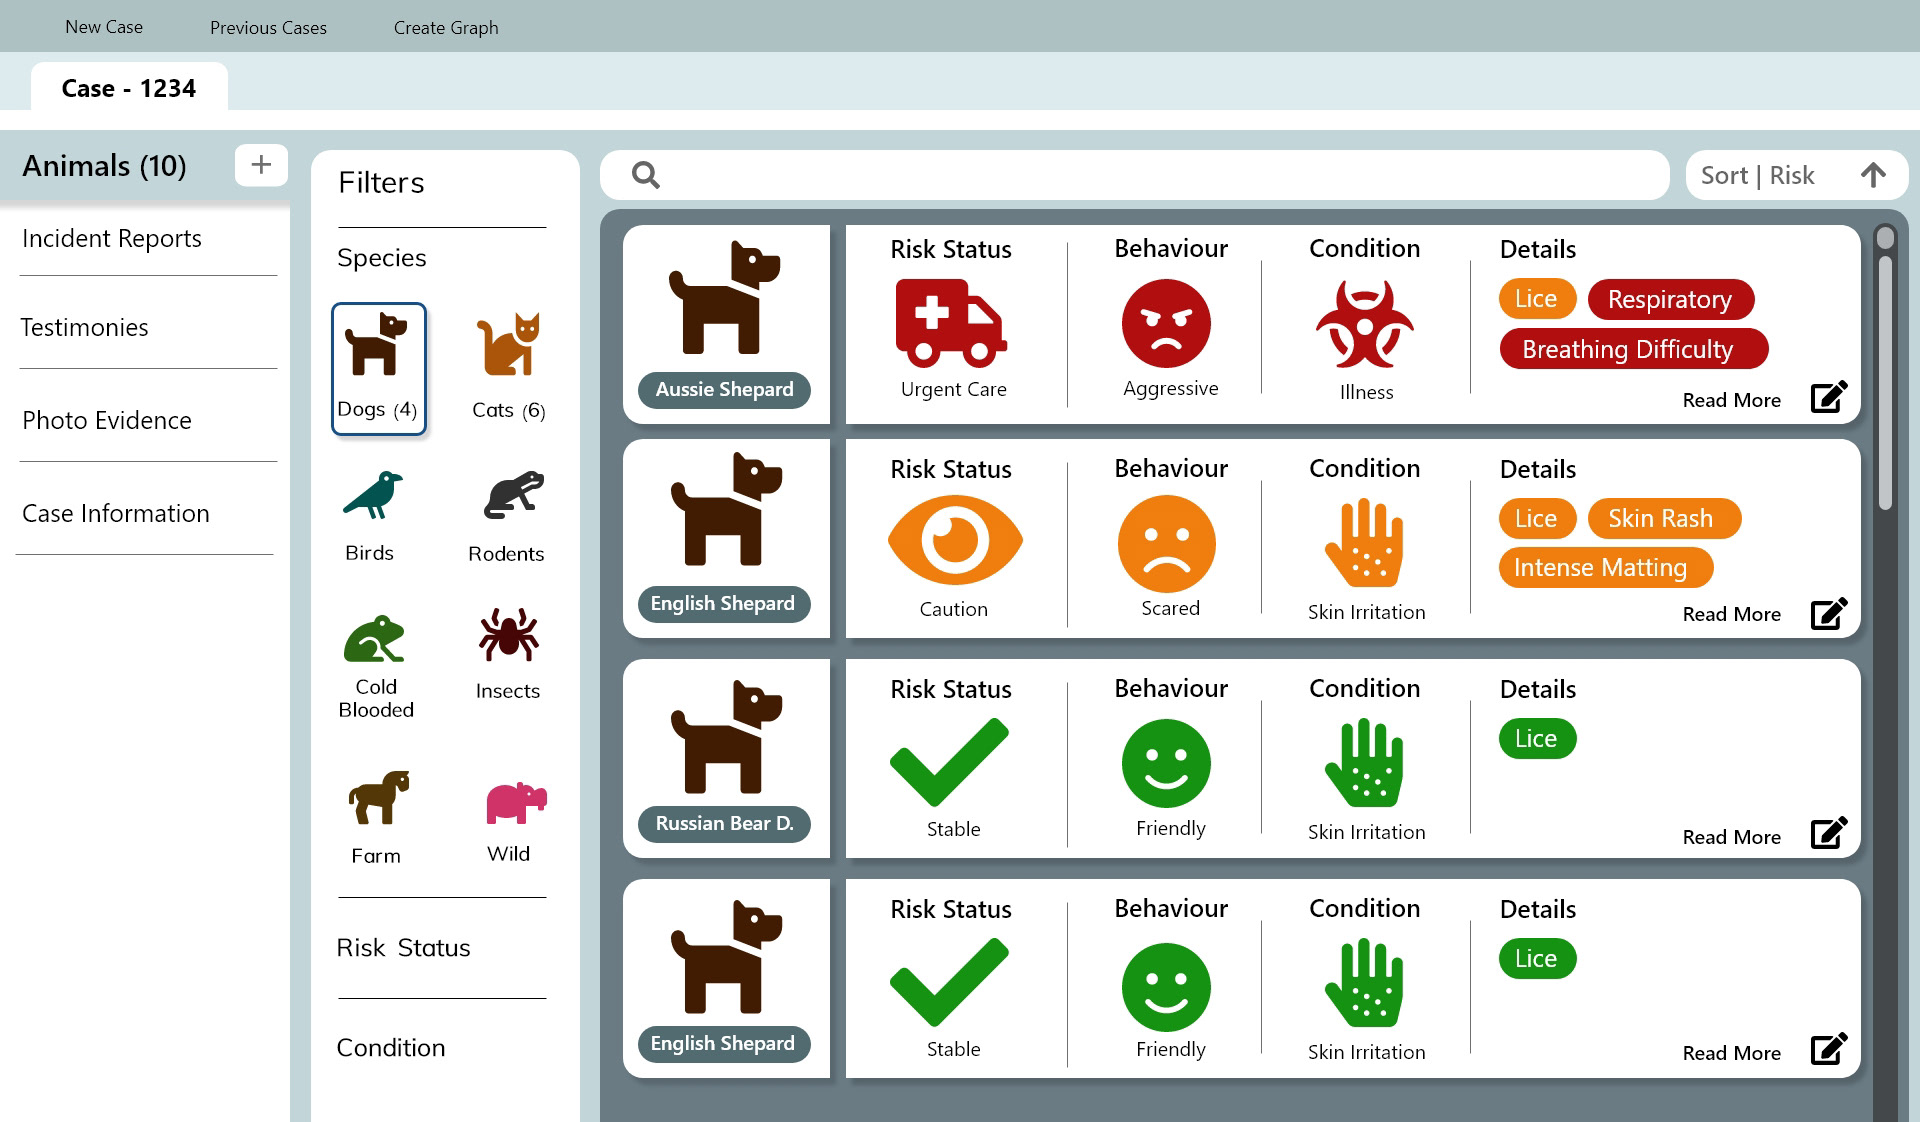Click the Breathing Difficulty tag
The width and height of the screenshot is (1920, 1122).
tap(1633, 349)
